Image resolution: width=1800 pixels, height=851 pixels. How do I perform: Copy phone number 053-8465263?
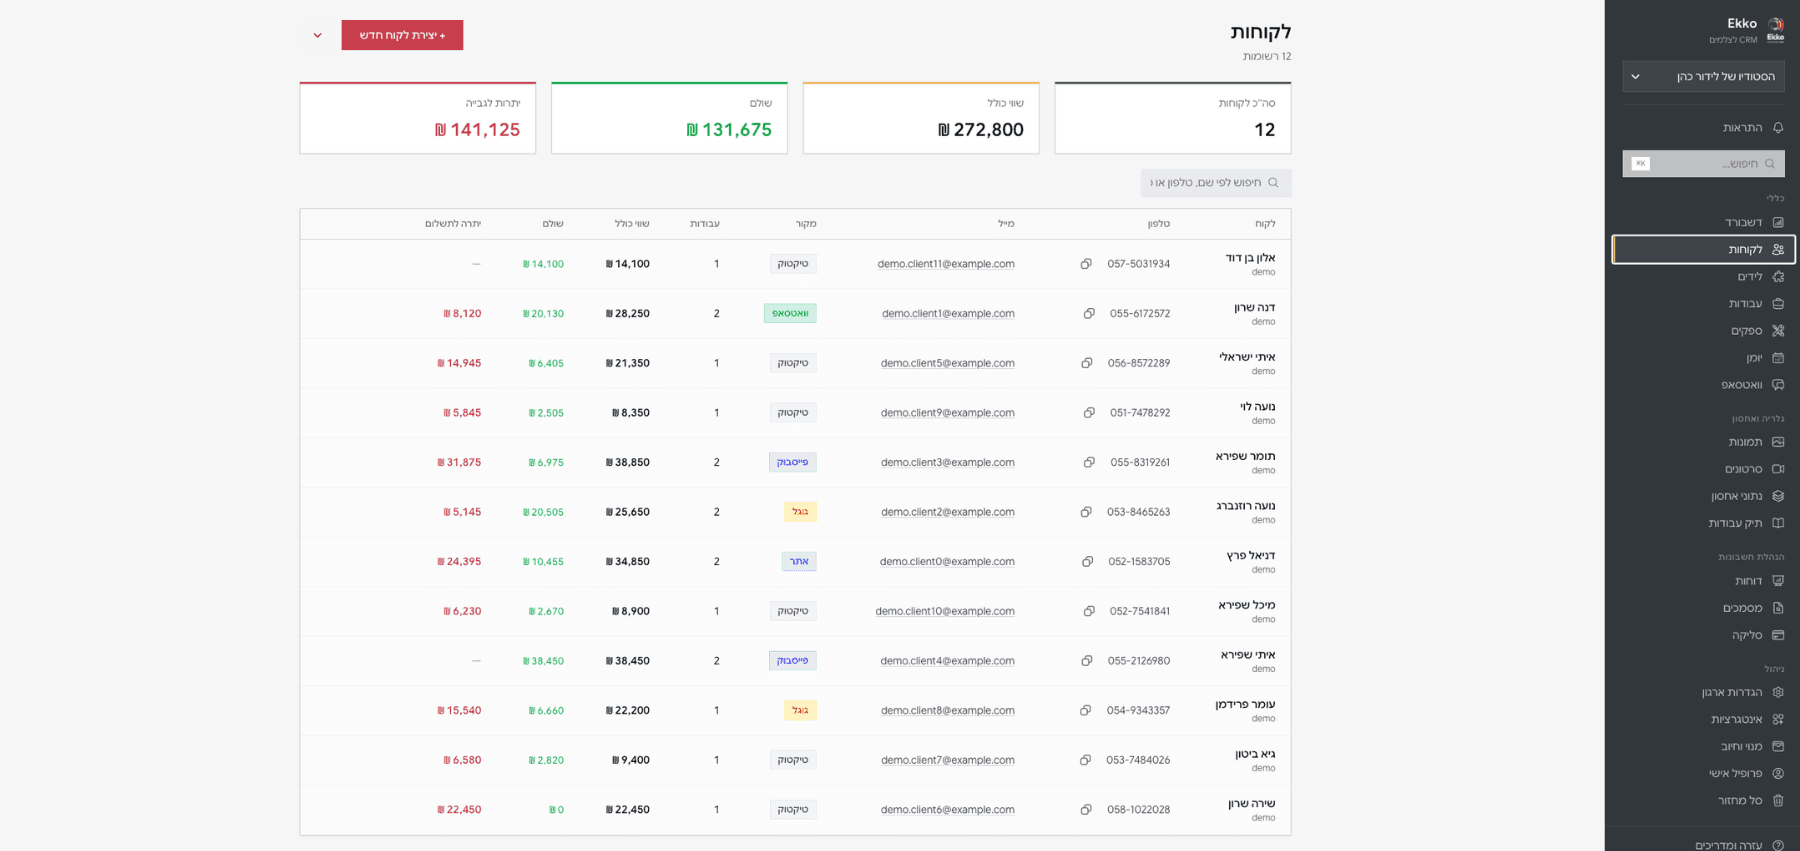pos(1086,512)
